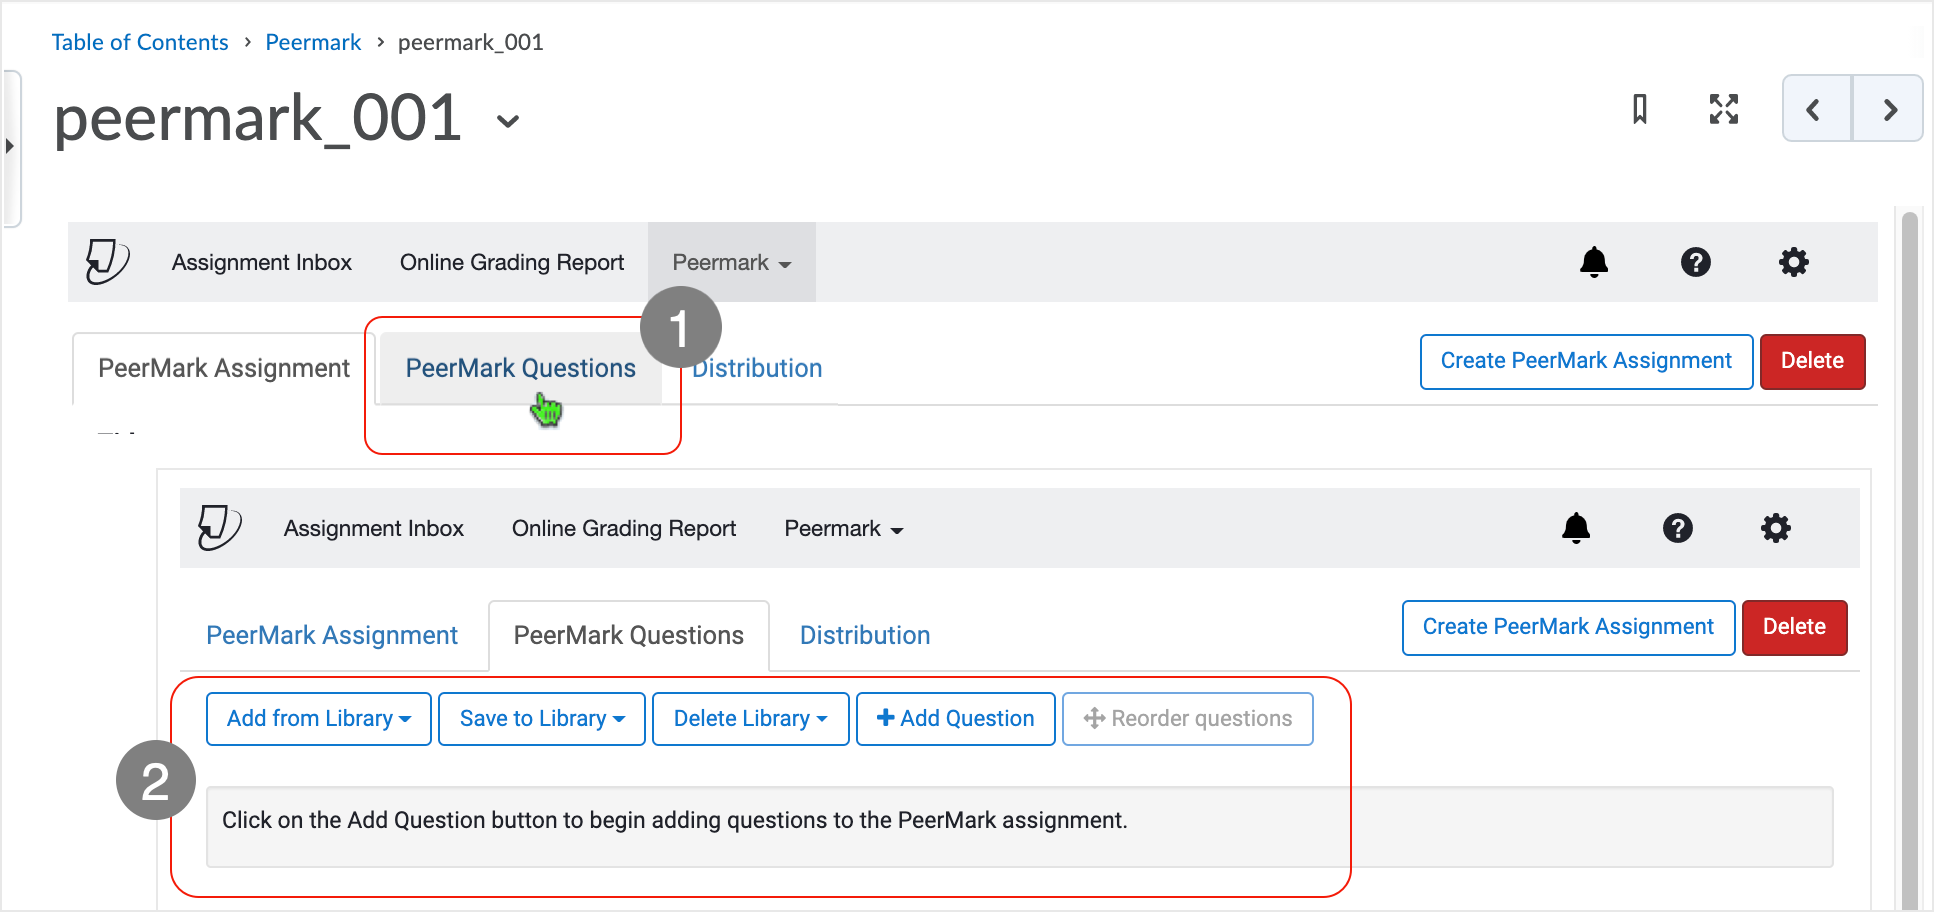Image resolution: width=1934 pixels, height=912 pixels.
Task: Expand the Delete Library dropdown
Action: (x=750, y=718)
